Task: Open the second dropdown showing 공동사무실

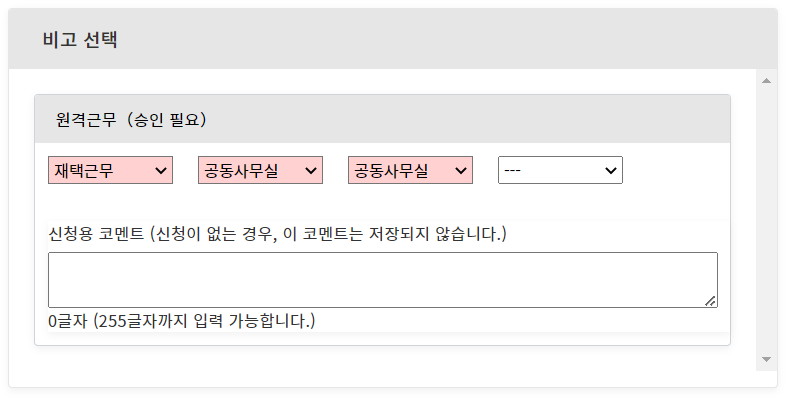Action: tap(260, 170)
